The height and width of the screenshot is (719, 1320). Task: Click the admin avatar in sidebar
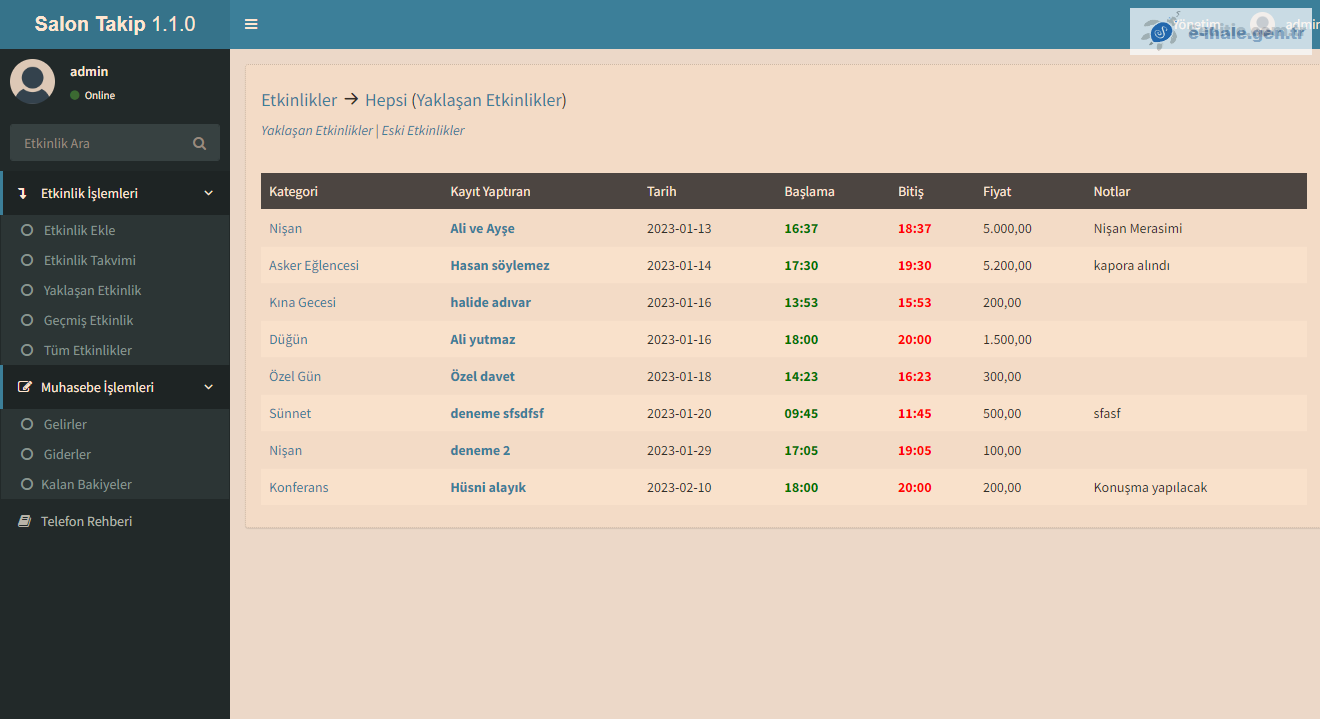coord(32,82)
